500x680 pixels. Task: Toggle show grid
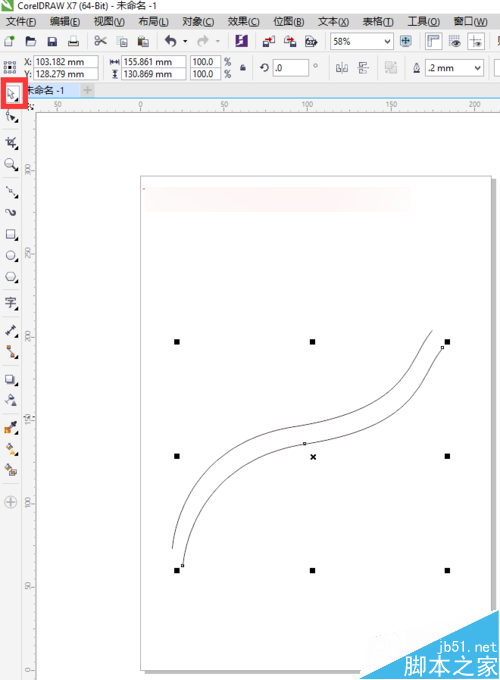pyautogui.click(x=454, y=42)
